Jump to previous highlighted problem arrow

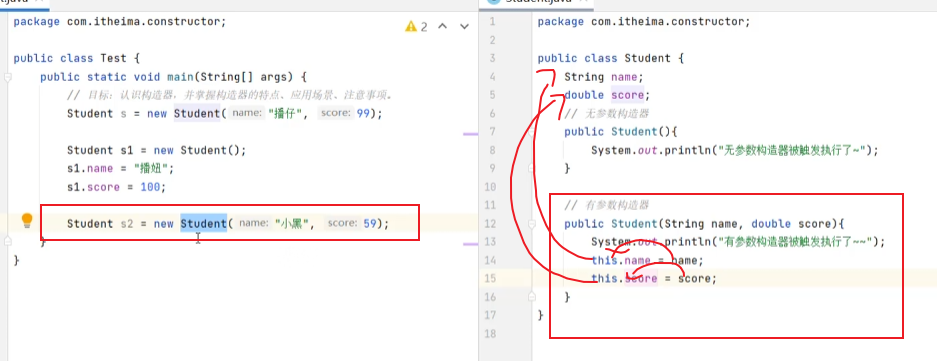443,26
